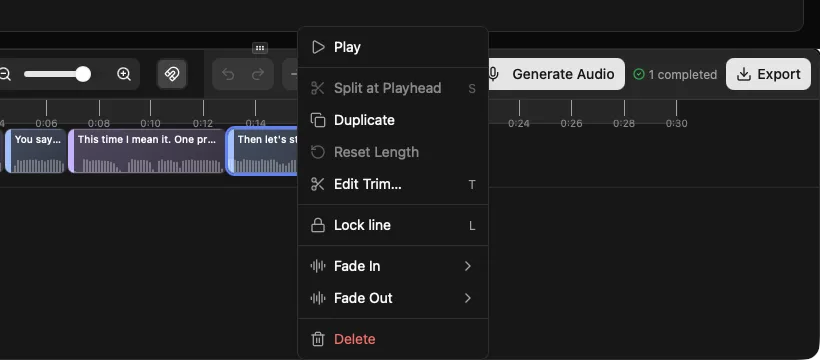This screenshot has height=360, width=820.
Task: Click the padlock icon beside Lock line
Action: click(x=318, y=226)
